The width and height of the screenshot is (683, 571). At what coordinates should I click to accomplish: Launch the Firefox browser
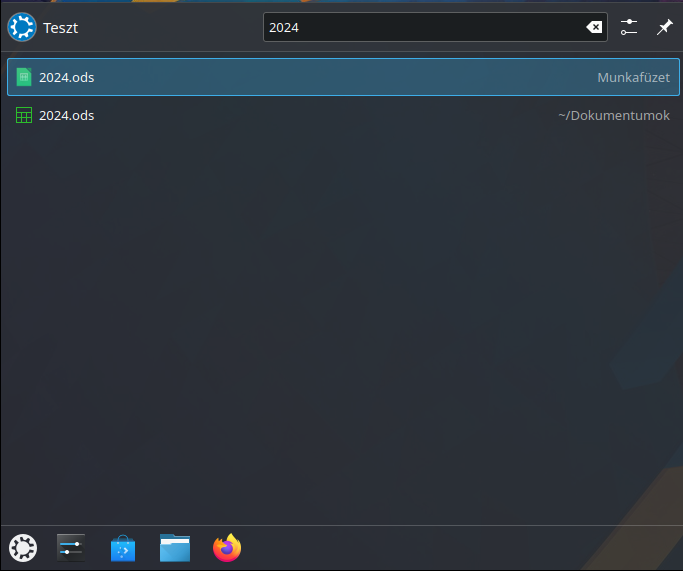click(x=227, y=548)
